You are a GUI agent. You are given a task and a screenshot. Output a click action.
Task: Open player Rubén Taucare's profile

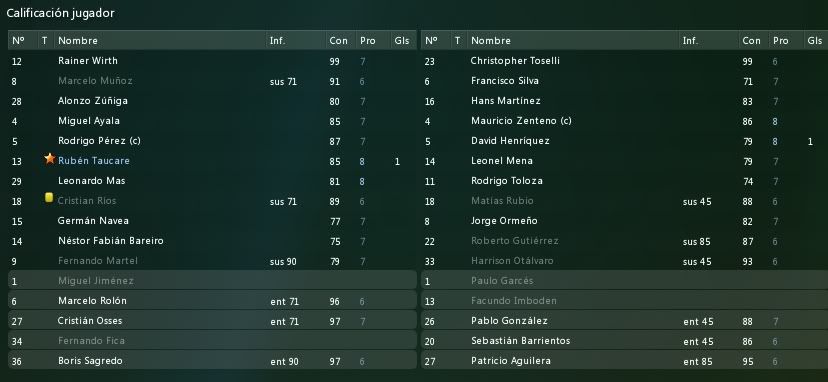tap(94, 161)
